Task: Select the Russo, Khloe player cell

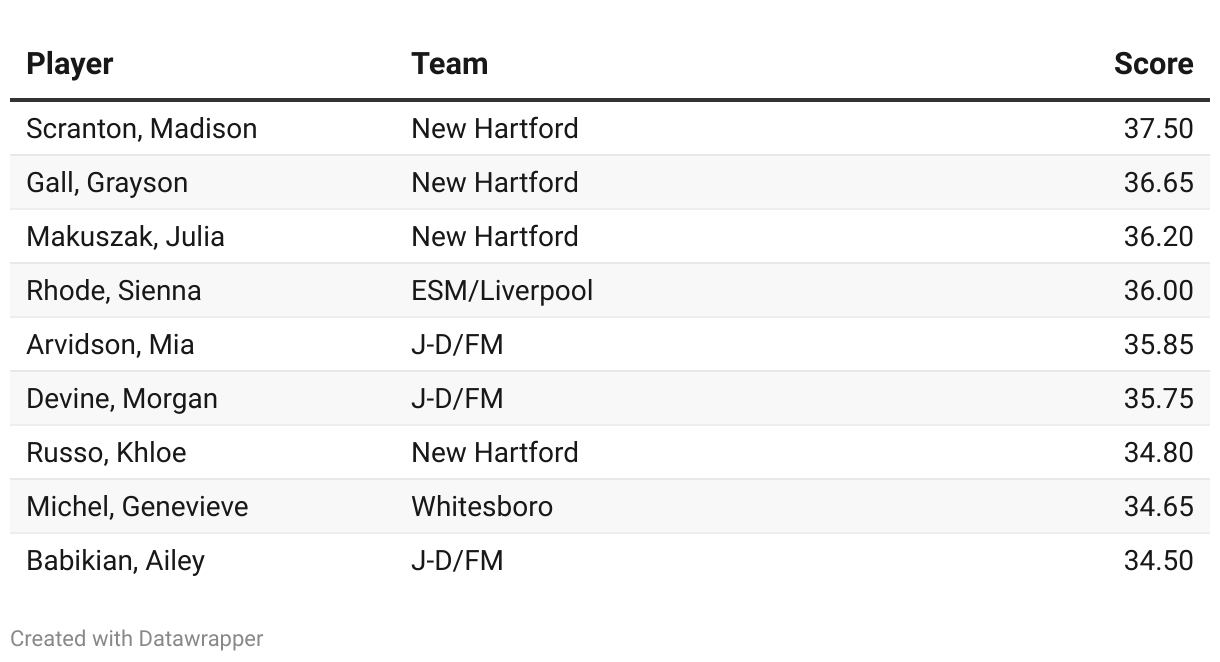Action: click(107, 453)
